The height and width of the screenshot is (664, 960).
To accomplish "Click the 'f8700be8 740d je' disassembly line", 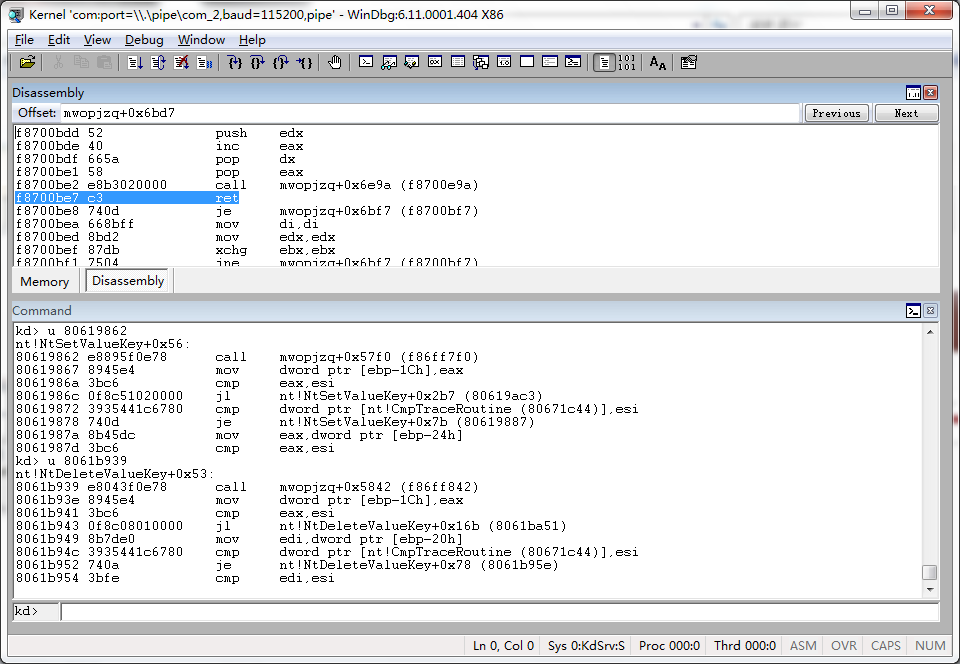I will 247,211.
